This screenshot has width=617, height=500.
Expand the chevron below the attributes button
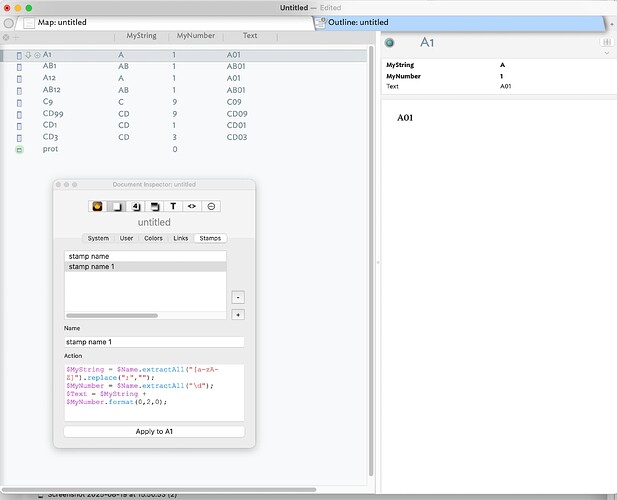(607, 53)
